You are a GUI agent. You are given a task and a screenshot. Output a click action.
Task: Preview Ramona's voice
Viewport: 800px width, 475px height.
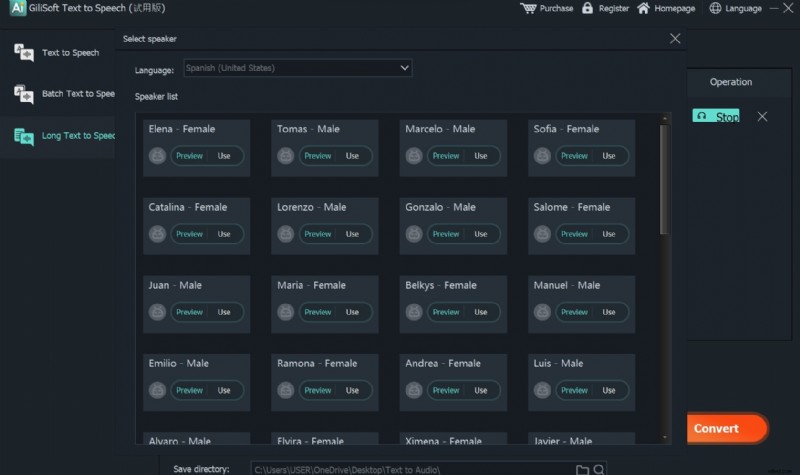(x=318, y=390)
